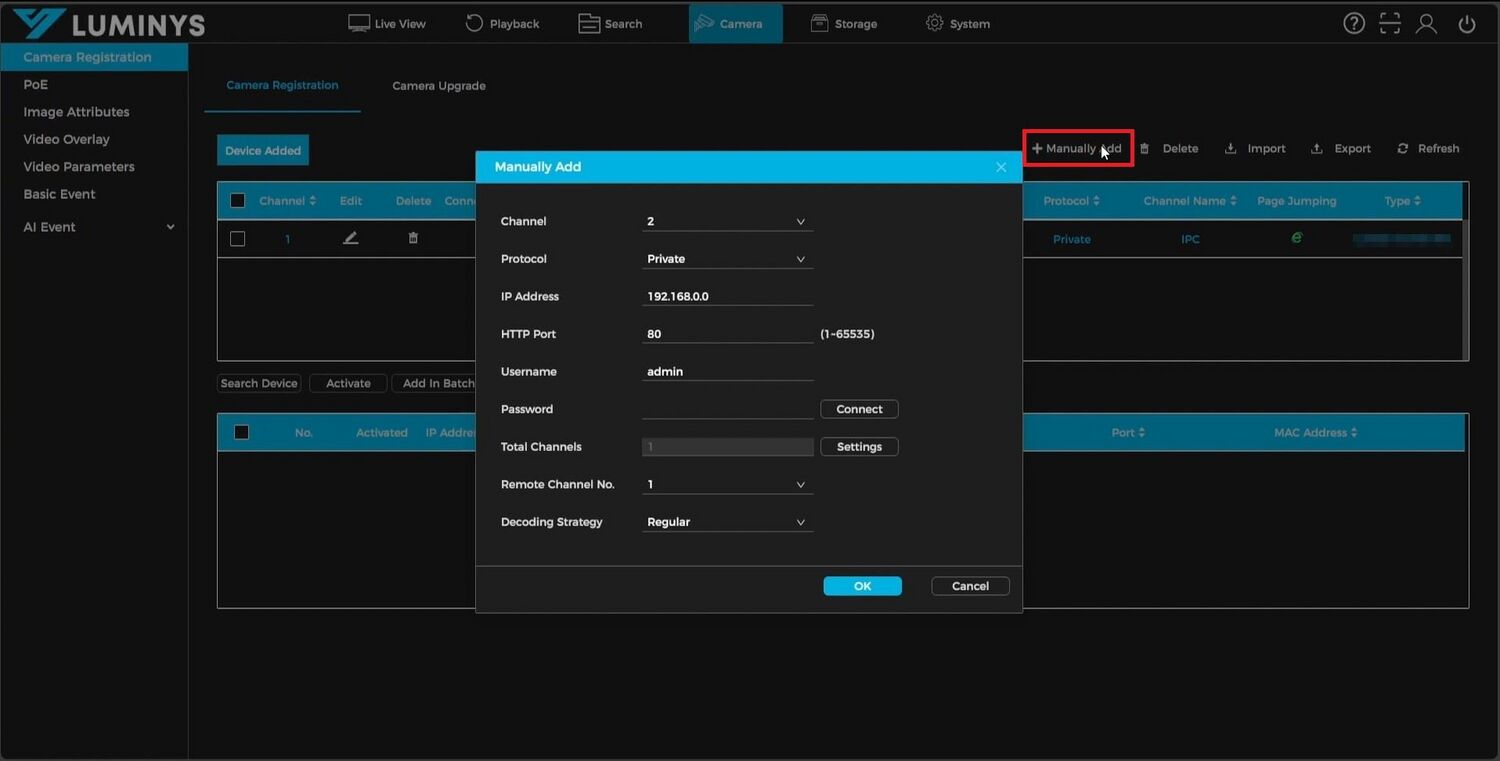Open the Protocol dropdown in Manually Add dialog

pos(727,258)
